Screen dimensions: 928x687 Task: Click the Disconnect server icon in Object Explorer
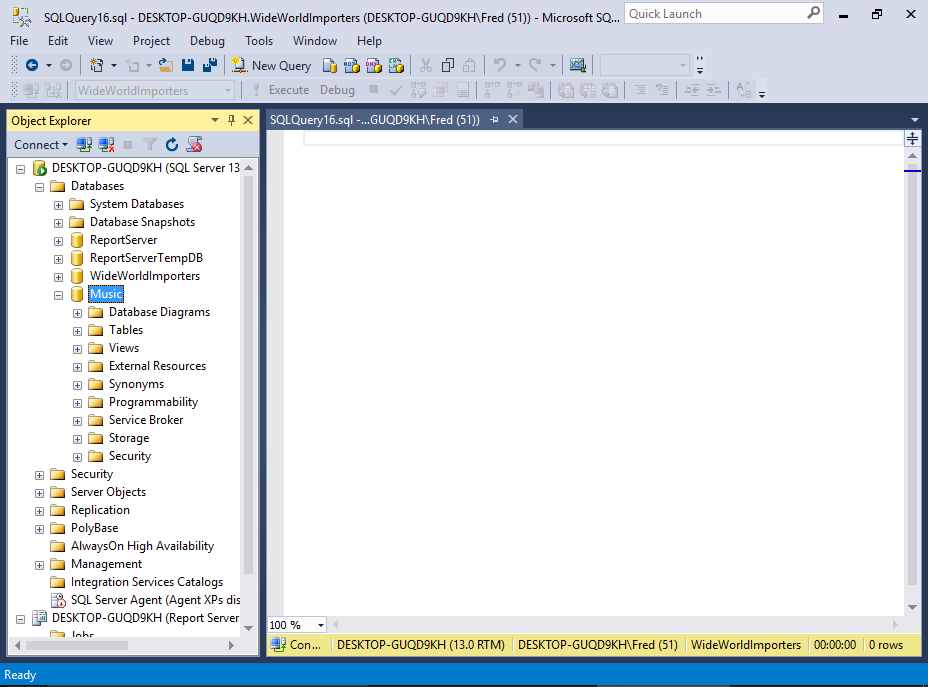pyautogui.click(x=106, y=145)
